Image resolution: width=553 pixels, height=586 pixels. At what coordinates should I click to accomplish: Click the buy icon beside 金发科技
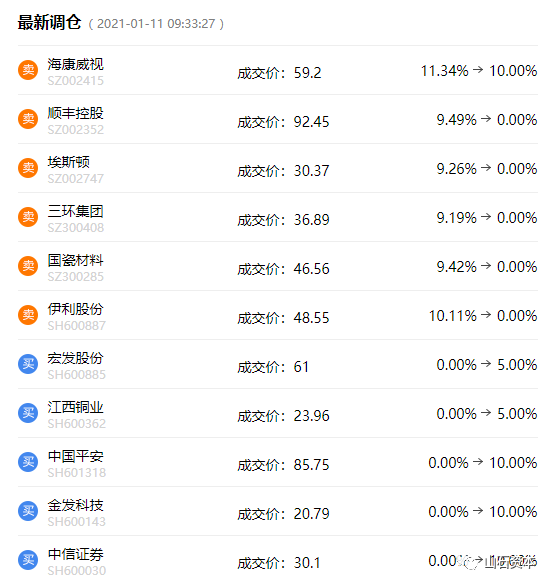(x=28, y=511)
